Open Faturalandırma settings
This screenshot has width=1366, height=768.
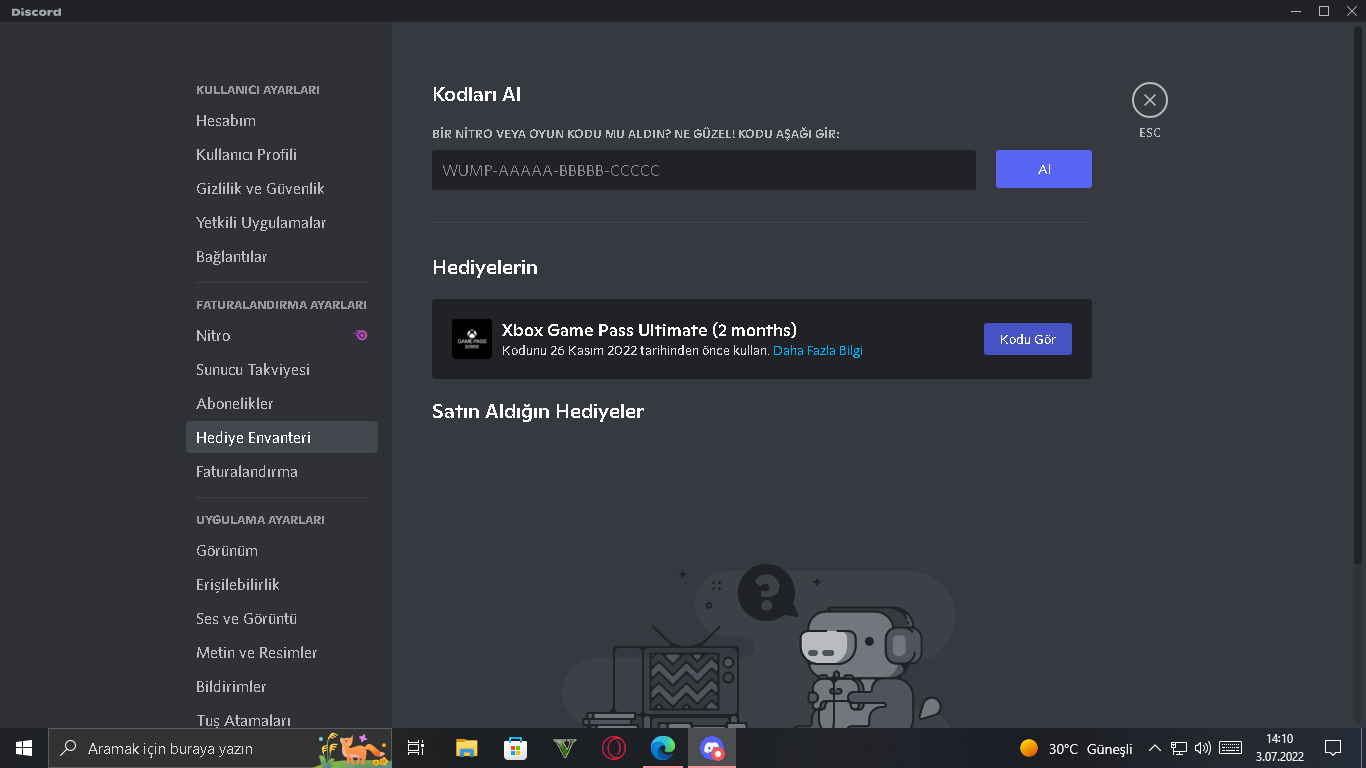click(282, 472)
